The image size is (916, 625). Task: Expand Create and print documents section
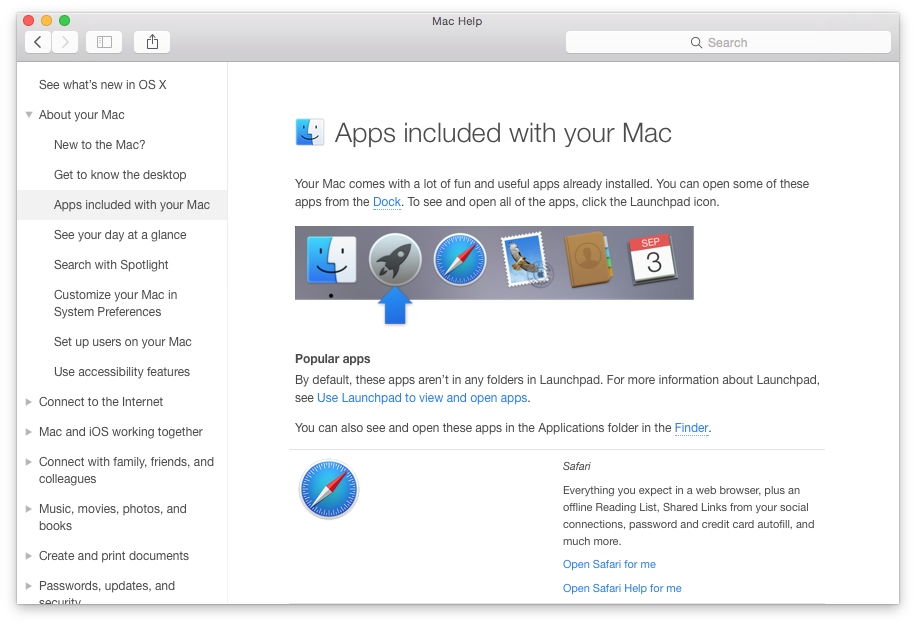(29, 556)
